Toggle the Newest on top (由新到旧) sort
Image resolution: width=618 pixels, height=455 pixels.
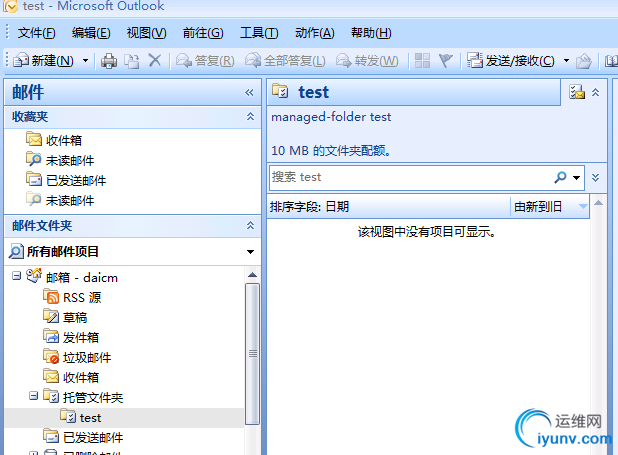pyautogui.click(x=549, y=206)
